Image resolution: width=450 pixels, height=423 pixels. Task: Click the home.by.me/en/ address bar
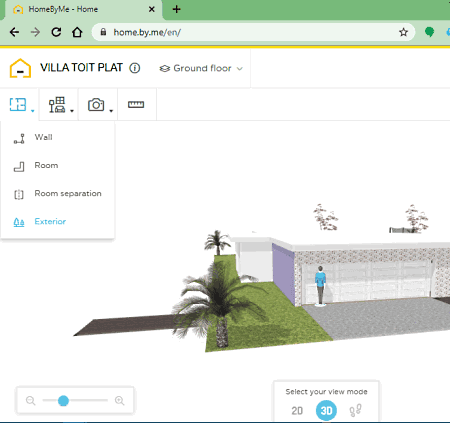[253, 32]
